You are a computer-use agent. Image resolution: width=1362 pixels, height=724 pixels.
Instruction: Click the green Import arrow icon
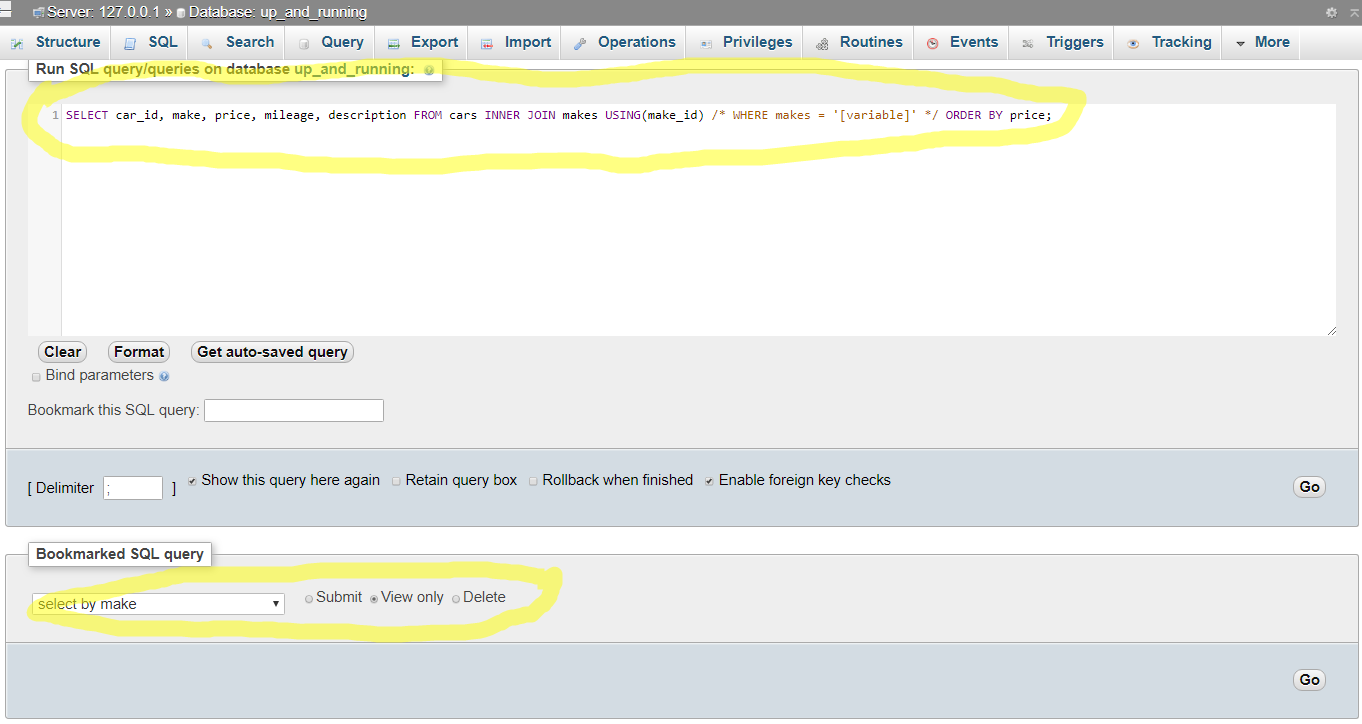(x=487, y=42)
